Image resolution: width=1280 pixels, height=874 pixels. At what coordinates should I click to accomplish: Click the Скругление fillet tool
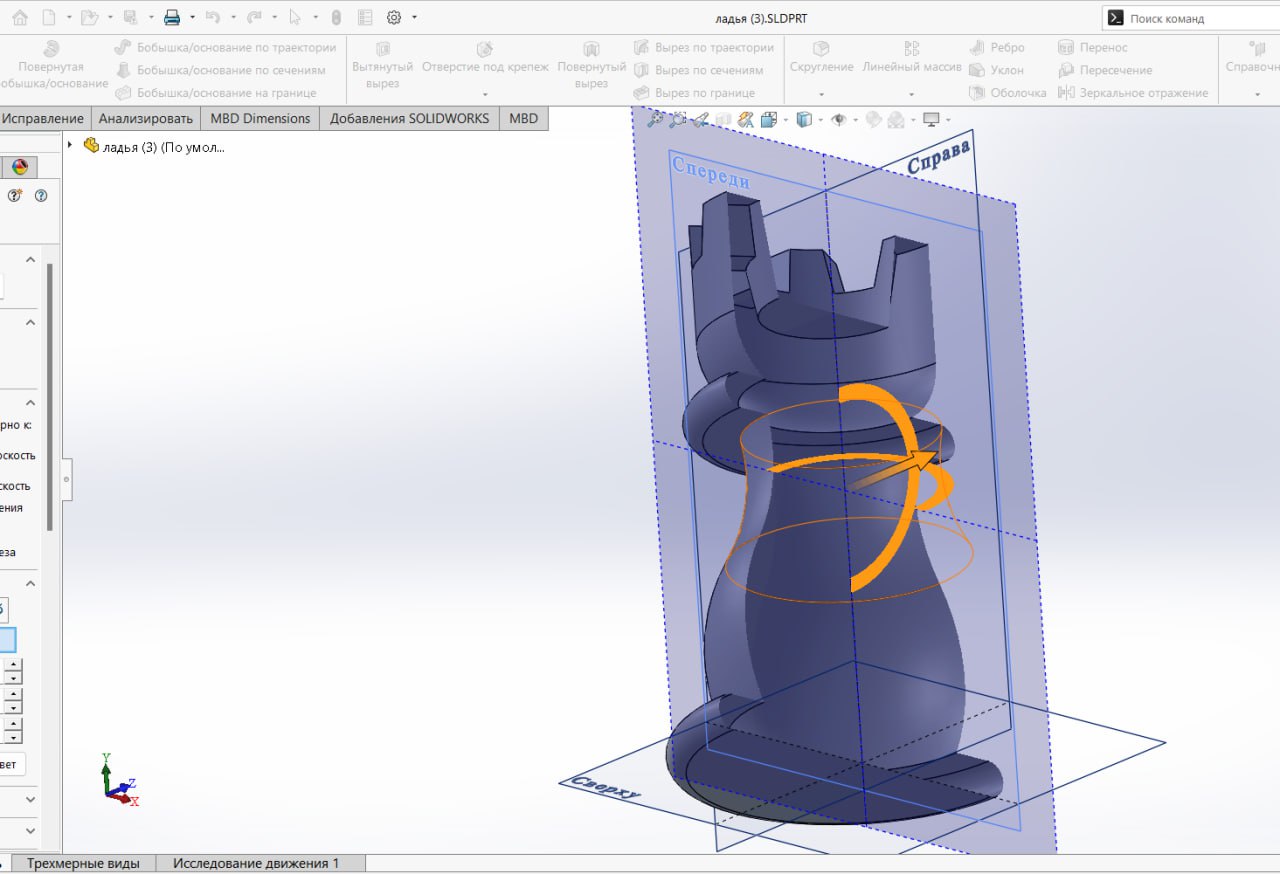coord(821,57)
